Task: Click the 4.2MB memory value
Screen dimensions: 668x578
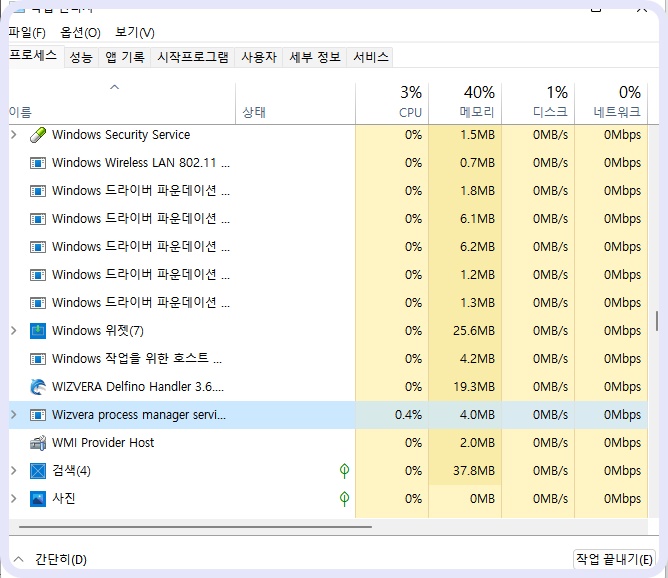Action: click(x=477, y=359)
